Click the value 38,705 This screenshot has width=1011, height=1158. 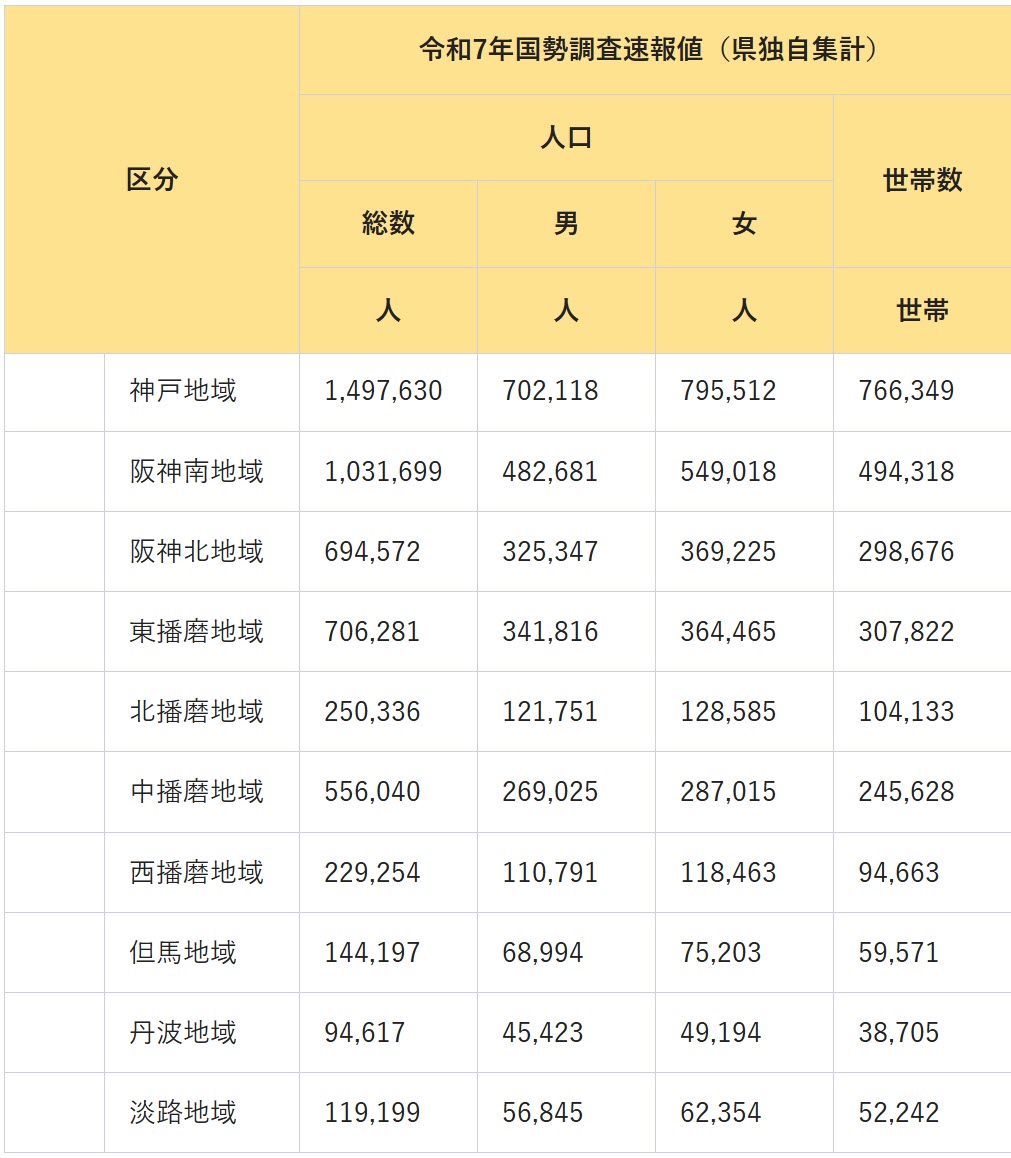pyautogui.click(x=899, y=1032)
